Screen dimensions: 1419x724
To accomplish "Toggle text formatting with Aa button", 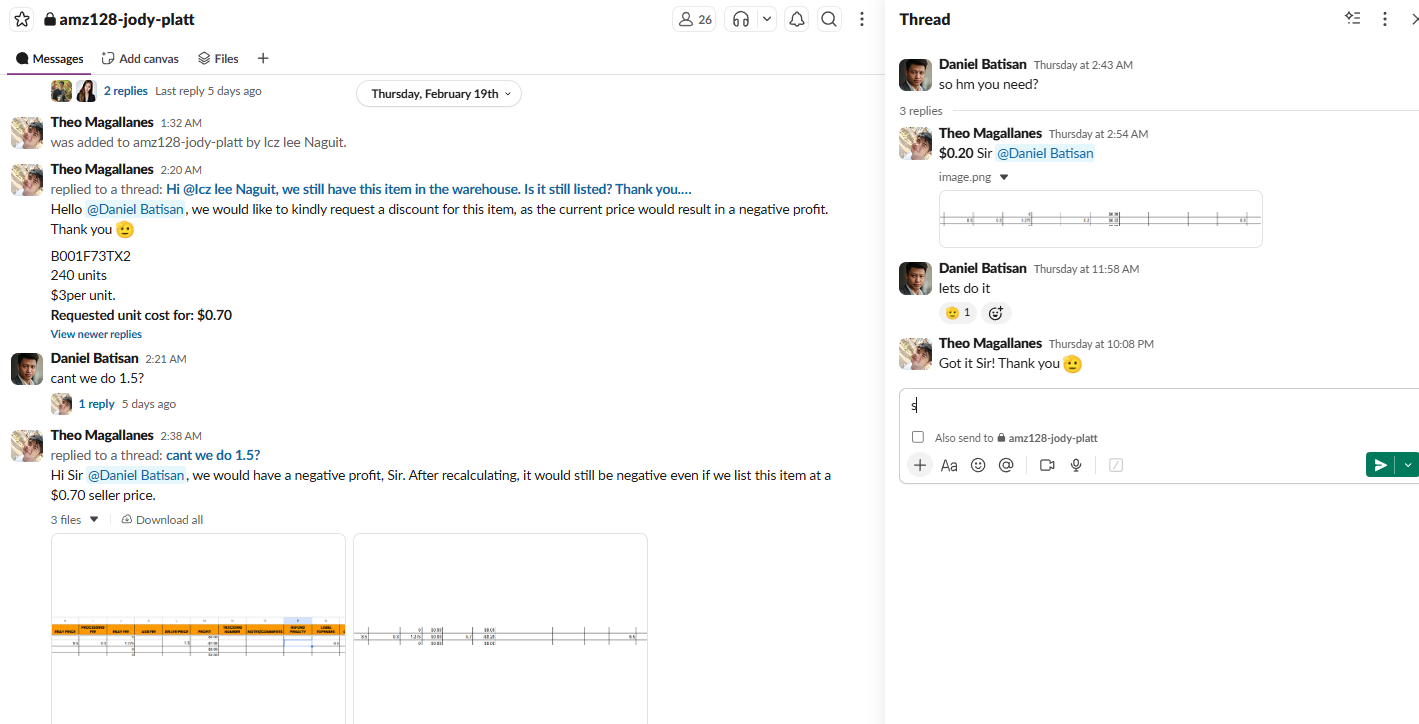I will click(949, 465).
